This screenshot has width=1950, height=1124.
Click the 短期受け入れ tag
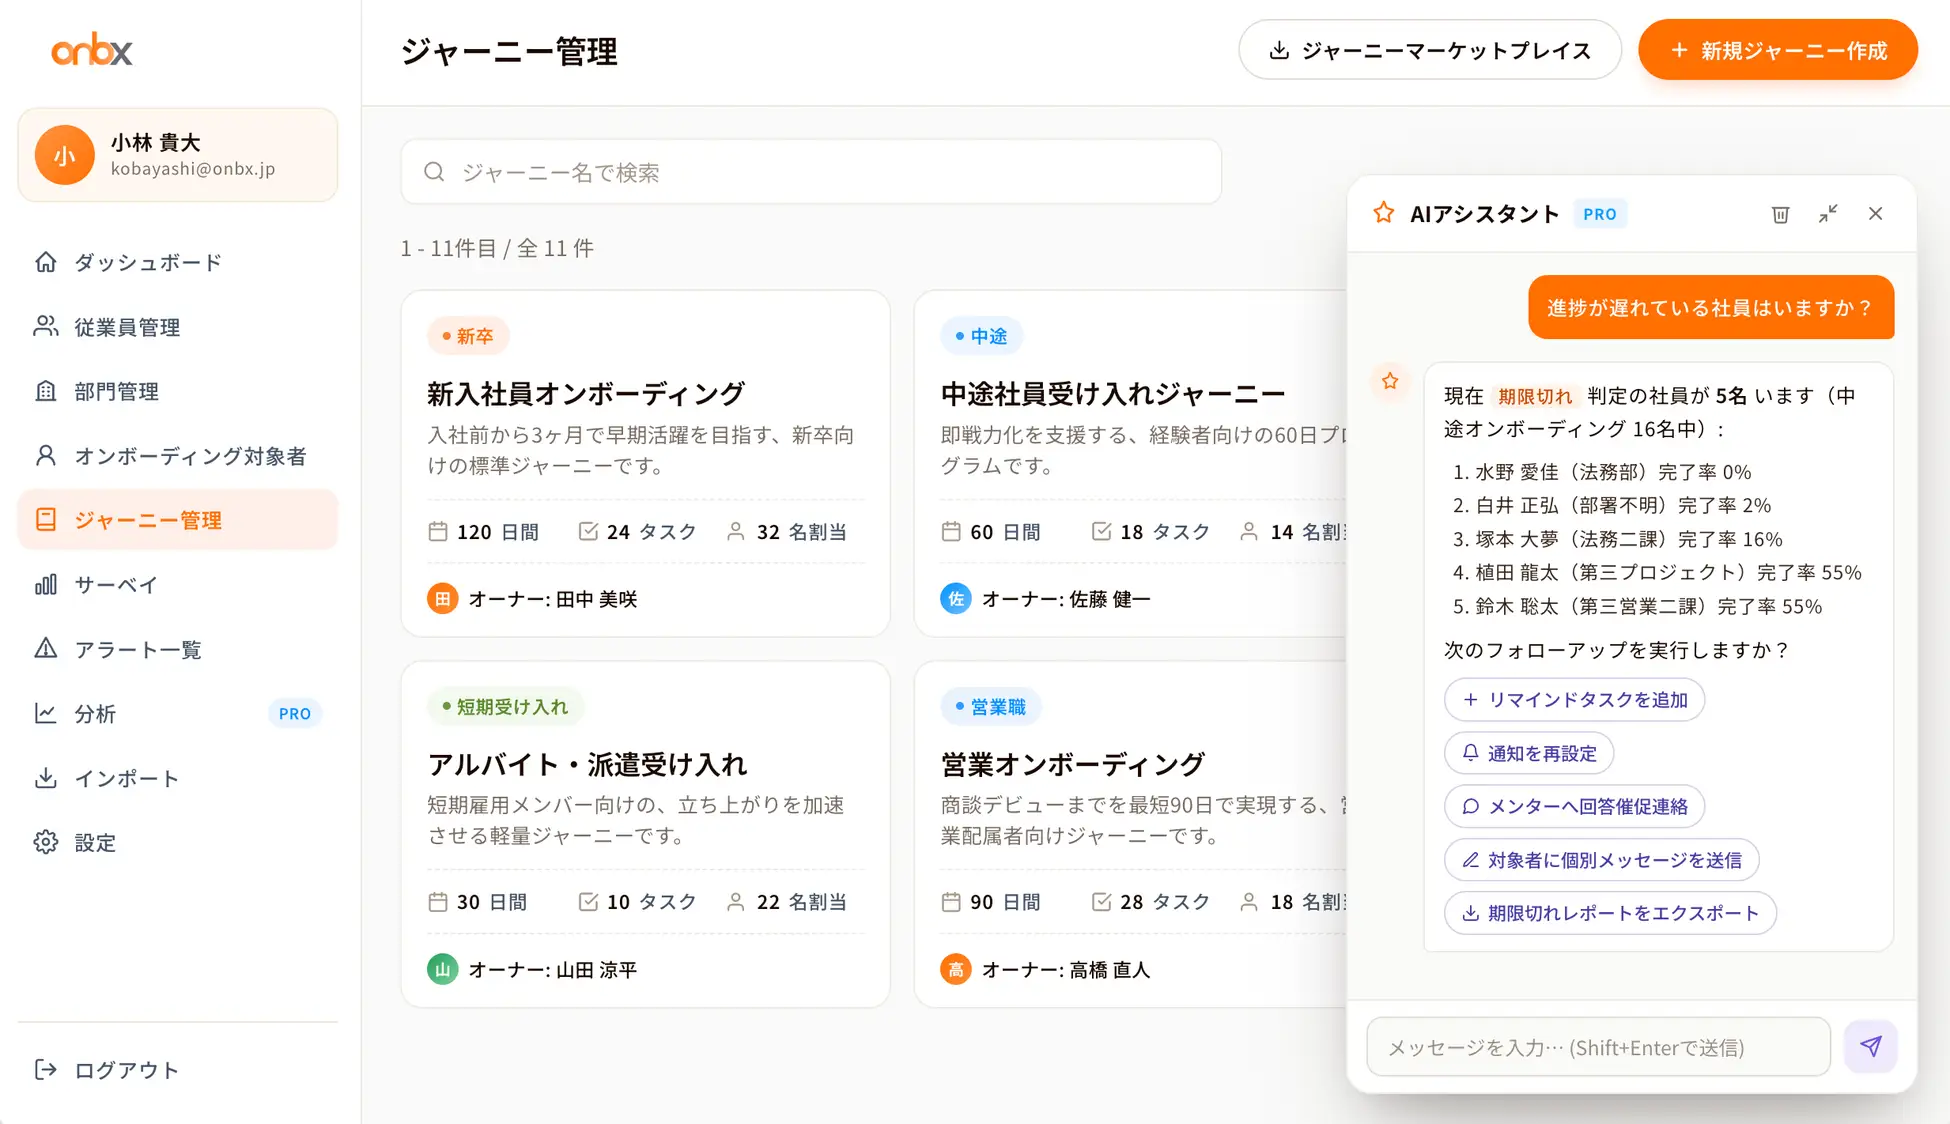click(506, 707)
